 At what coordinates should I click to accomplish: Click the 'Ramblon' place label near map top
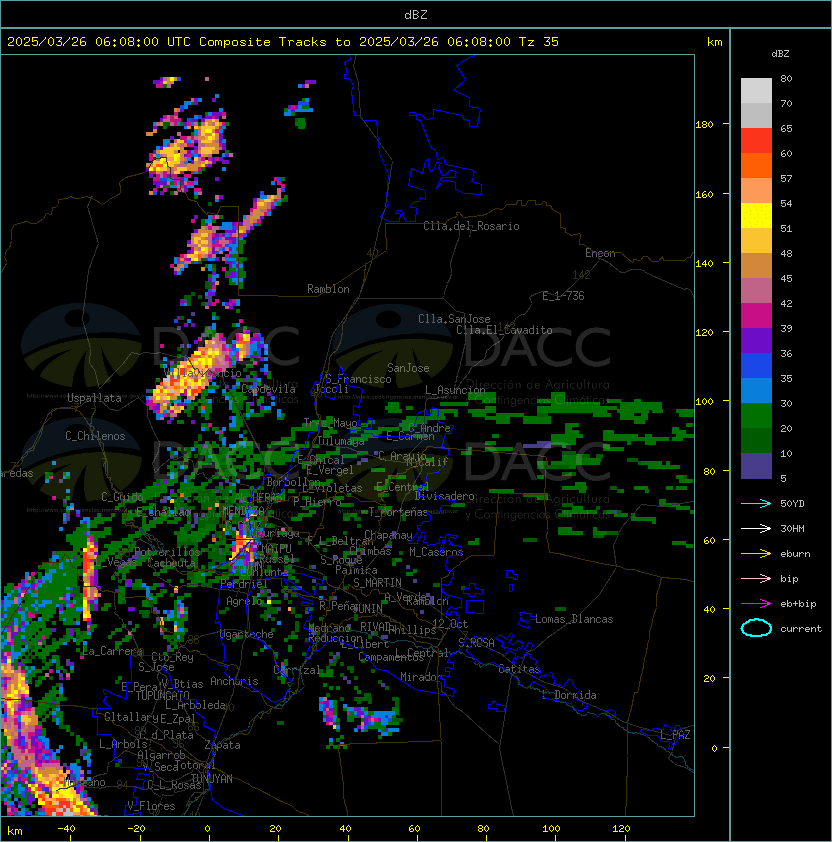click(x=328, y=289)
